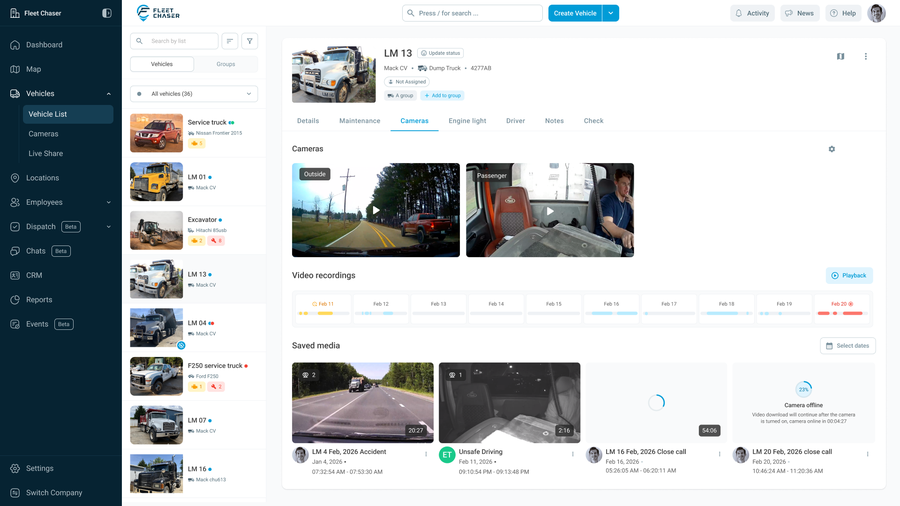Image resolution: width=900 pixels, height=506 pixels.
Task: Select LM 07 in vehicle list
Action: tap(194, 425)
